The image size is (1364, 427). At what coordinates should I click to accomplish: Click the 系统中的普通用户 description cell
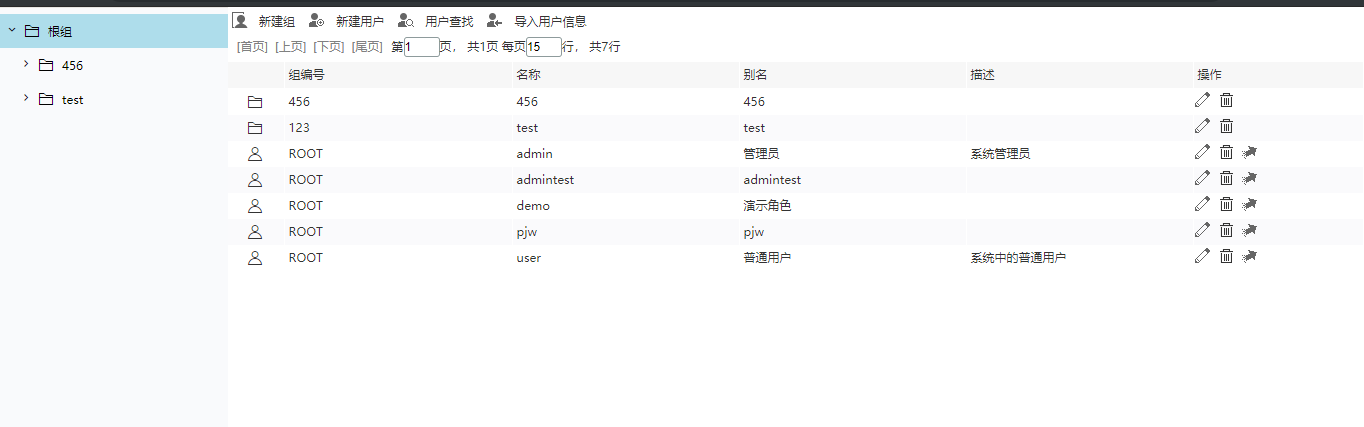tap(1018, 258)
